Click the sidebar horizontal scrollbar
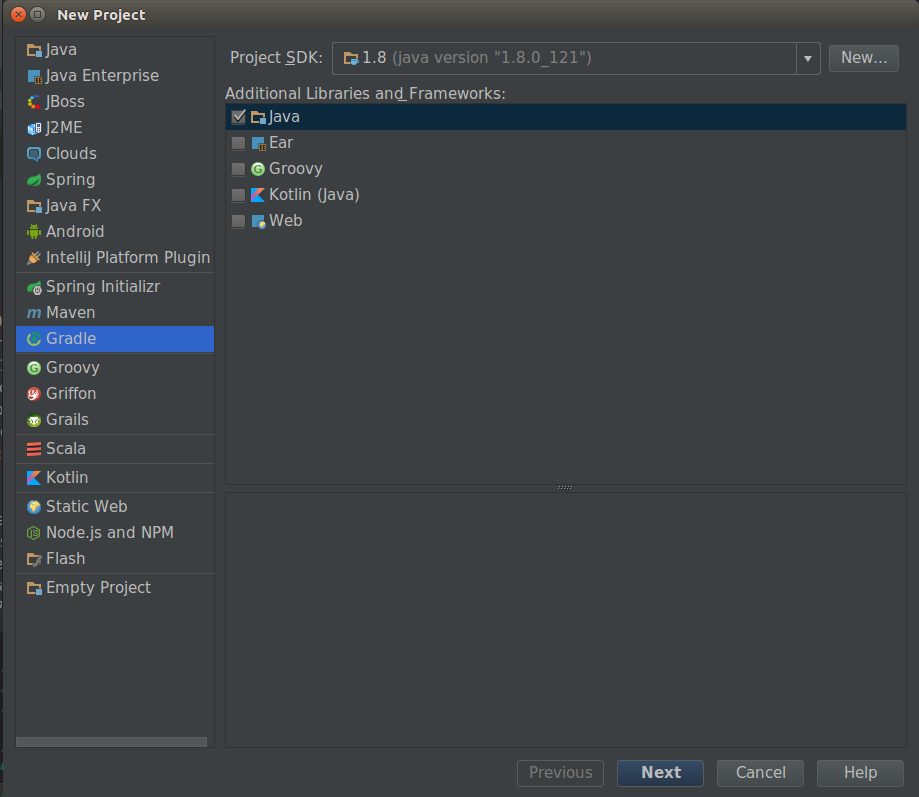 tap(112, 742)
